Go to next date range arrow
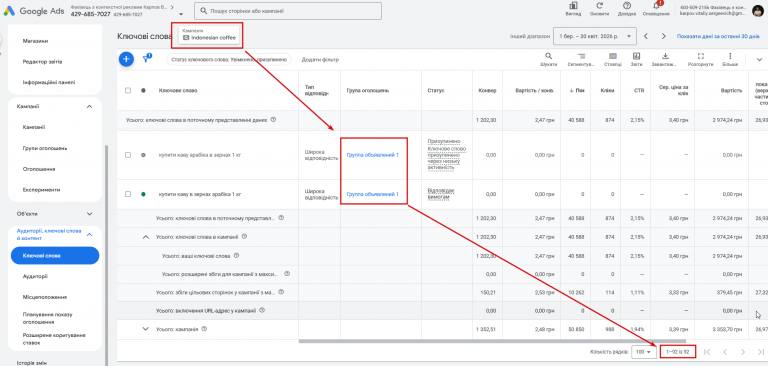768x366 pixels. (663, 36)
